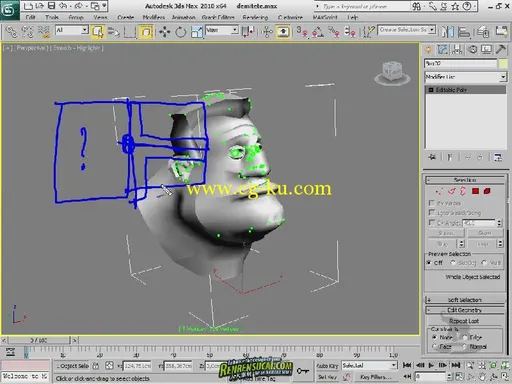512x384 pixels.
Task: Toggle the Window/Crossing selection icon
Action: point(146,32)
